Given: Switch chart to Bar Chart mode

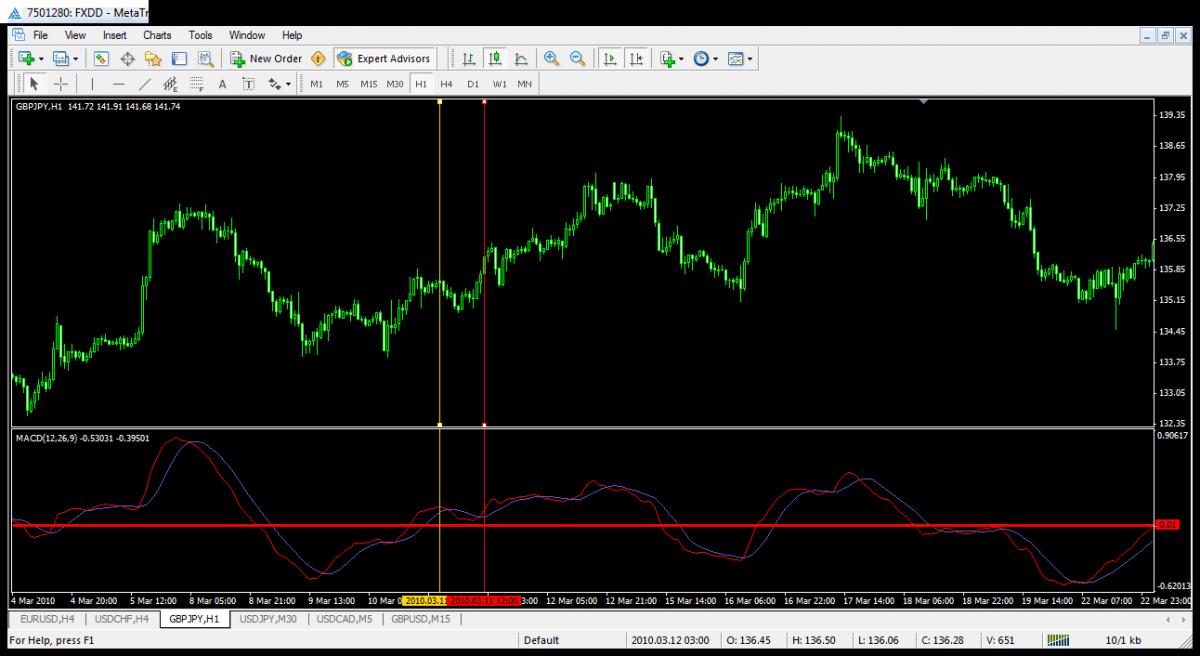Looking at the screenshot, I should pos(468,59).
